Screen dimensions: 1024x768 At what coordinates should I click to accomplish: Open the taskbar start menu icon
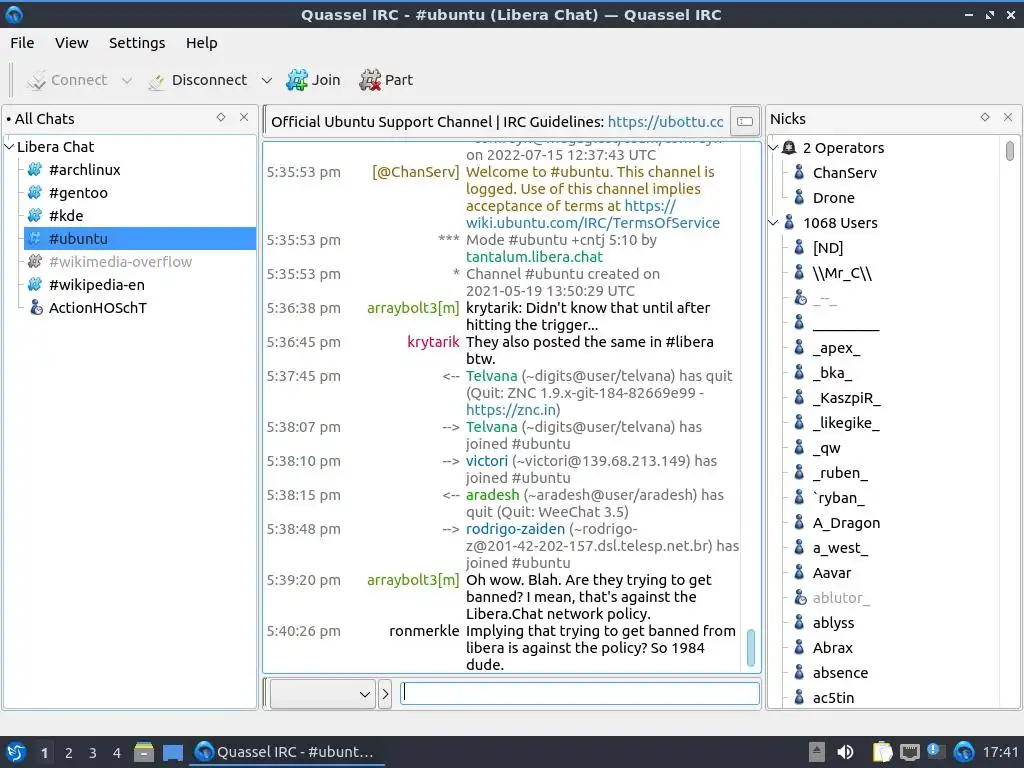click(x=15, y=752)
